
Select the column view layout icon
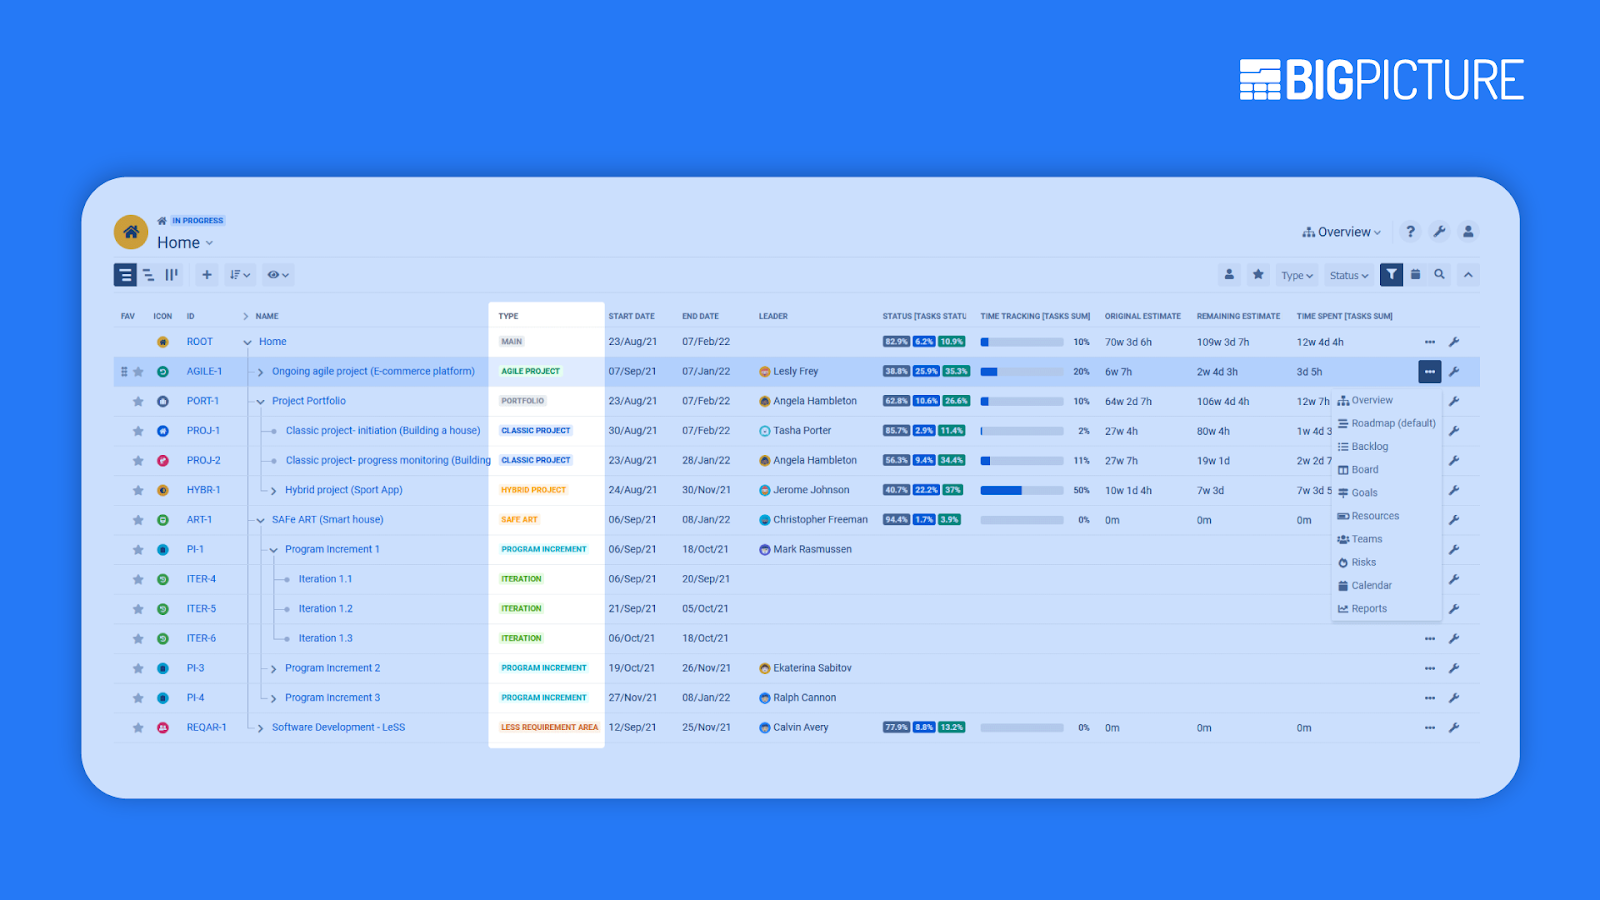(x=172, y=274)
